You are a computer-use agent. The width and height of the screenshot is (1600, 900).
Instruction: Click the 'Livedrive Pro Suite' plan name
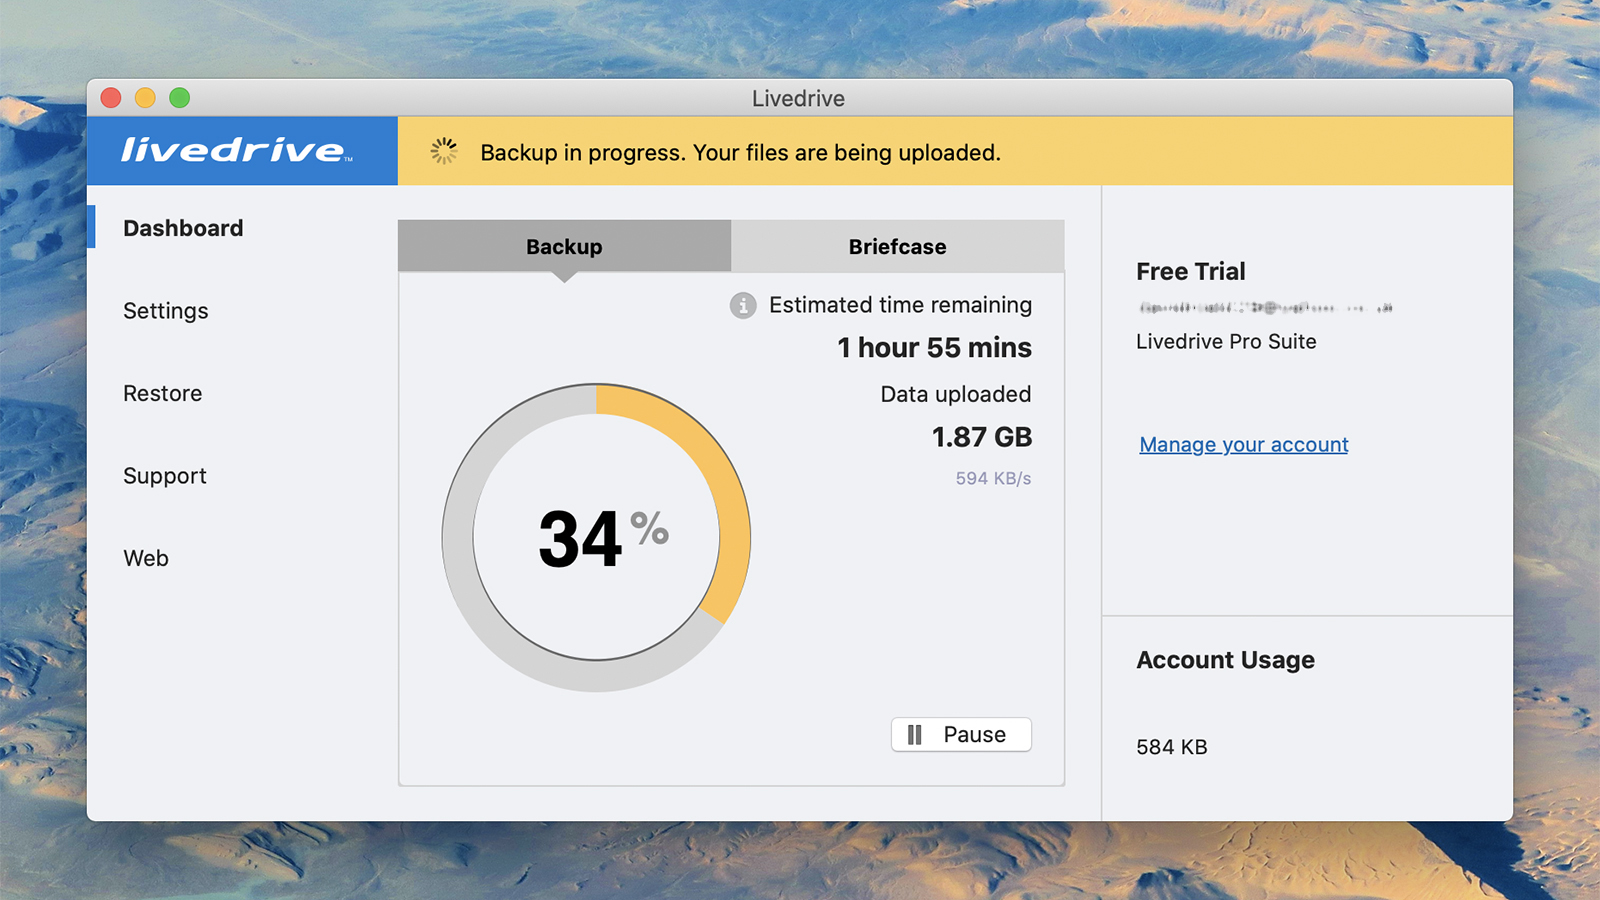(1226, 341)
